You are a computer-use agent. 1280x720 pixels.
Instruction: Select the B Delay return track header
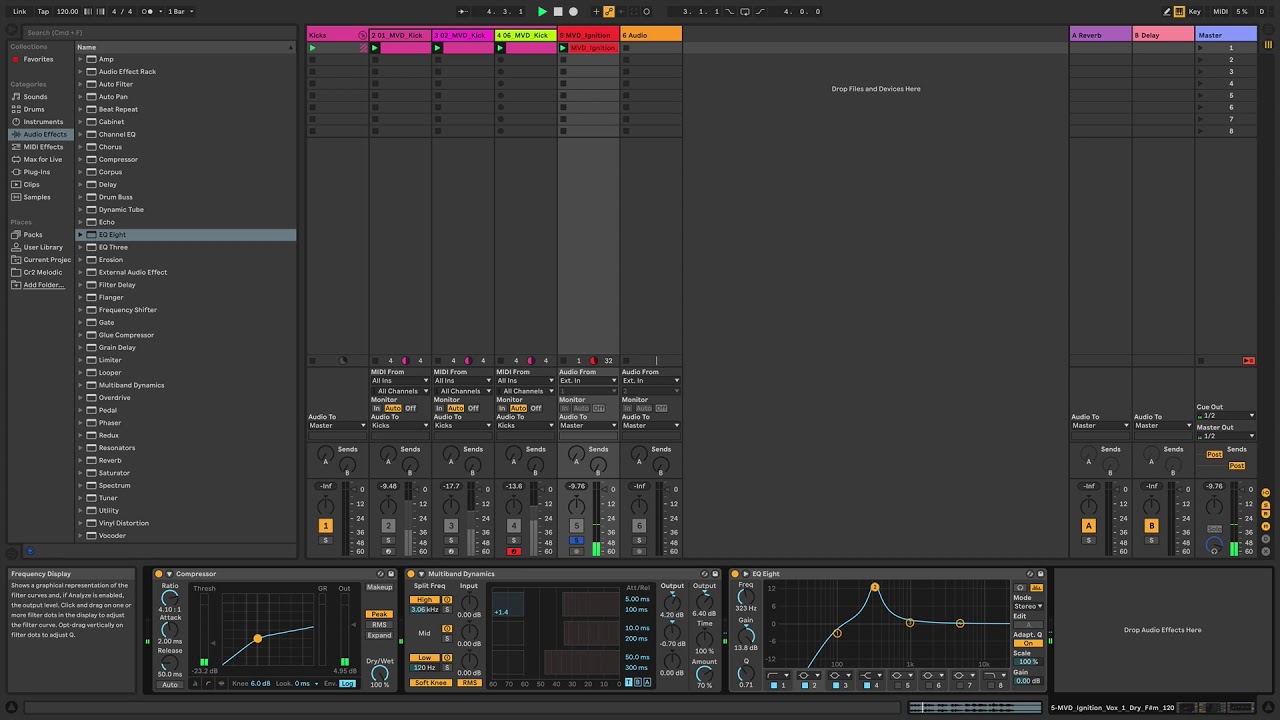click(x=1163, y=35)
